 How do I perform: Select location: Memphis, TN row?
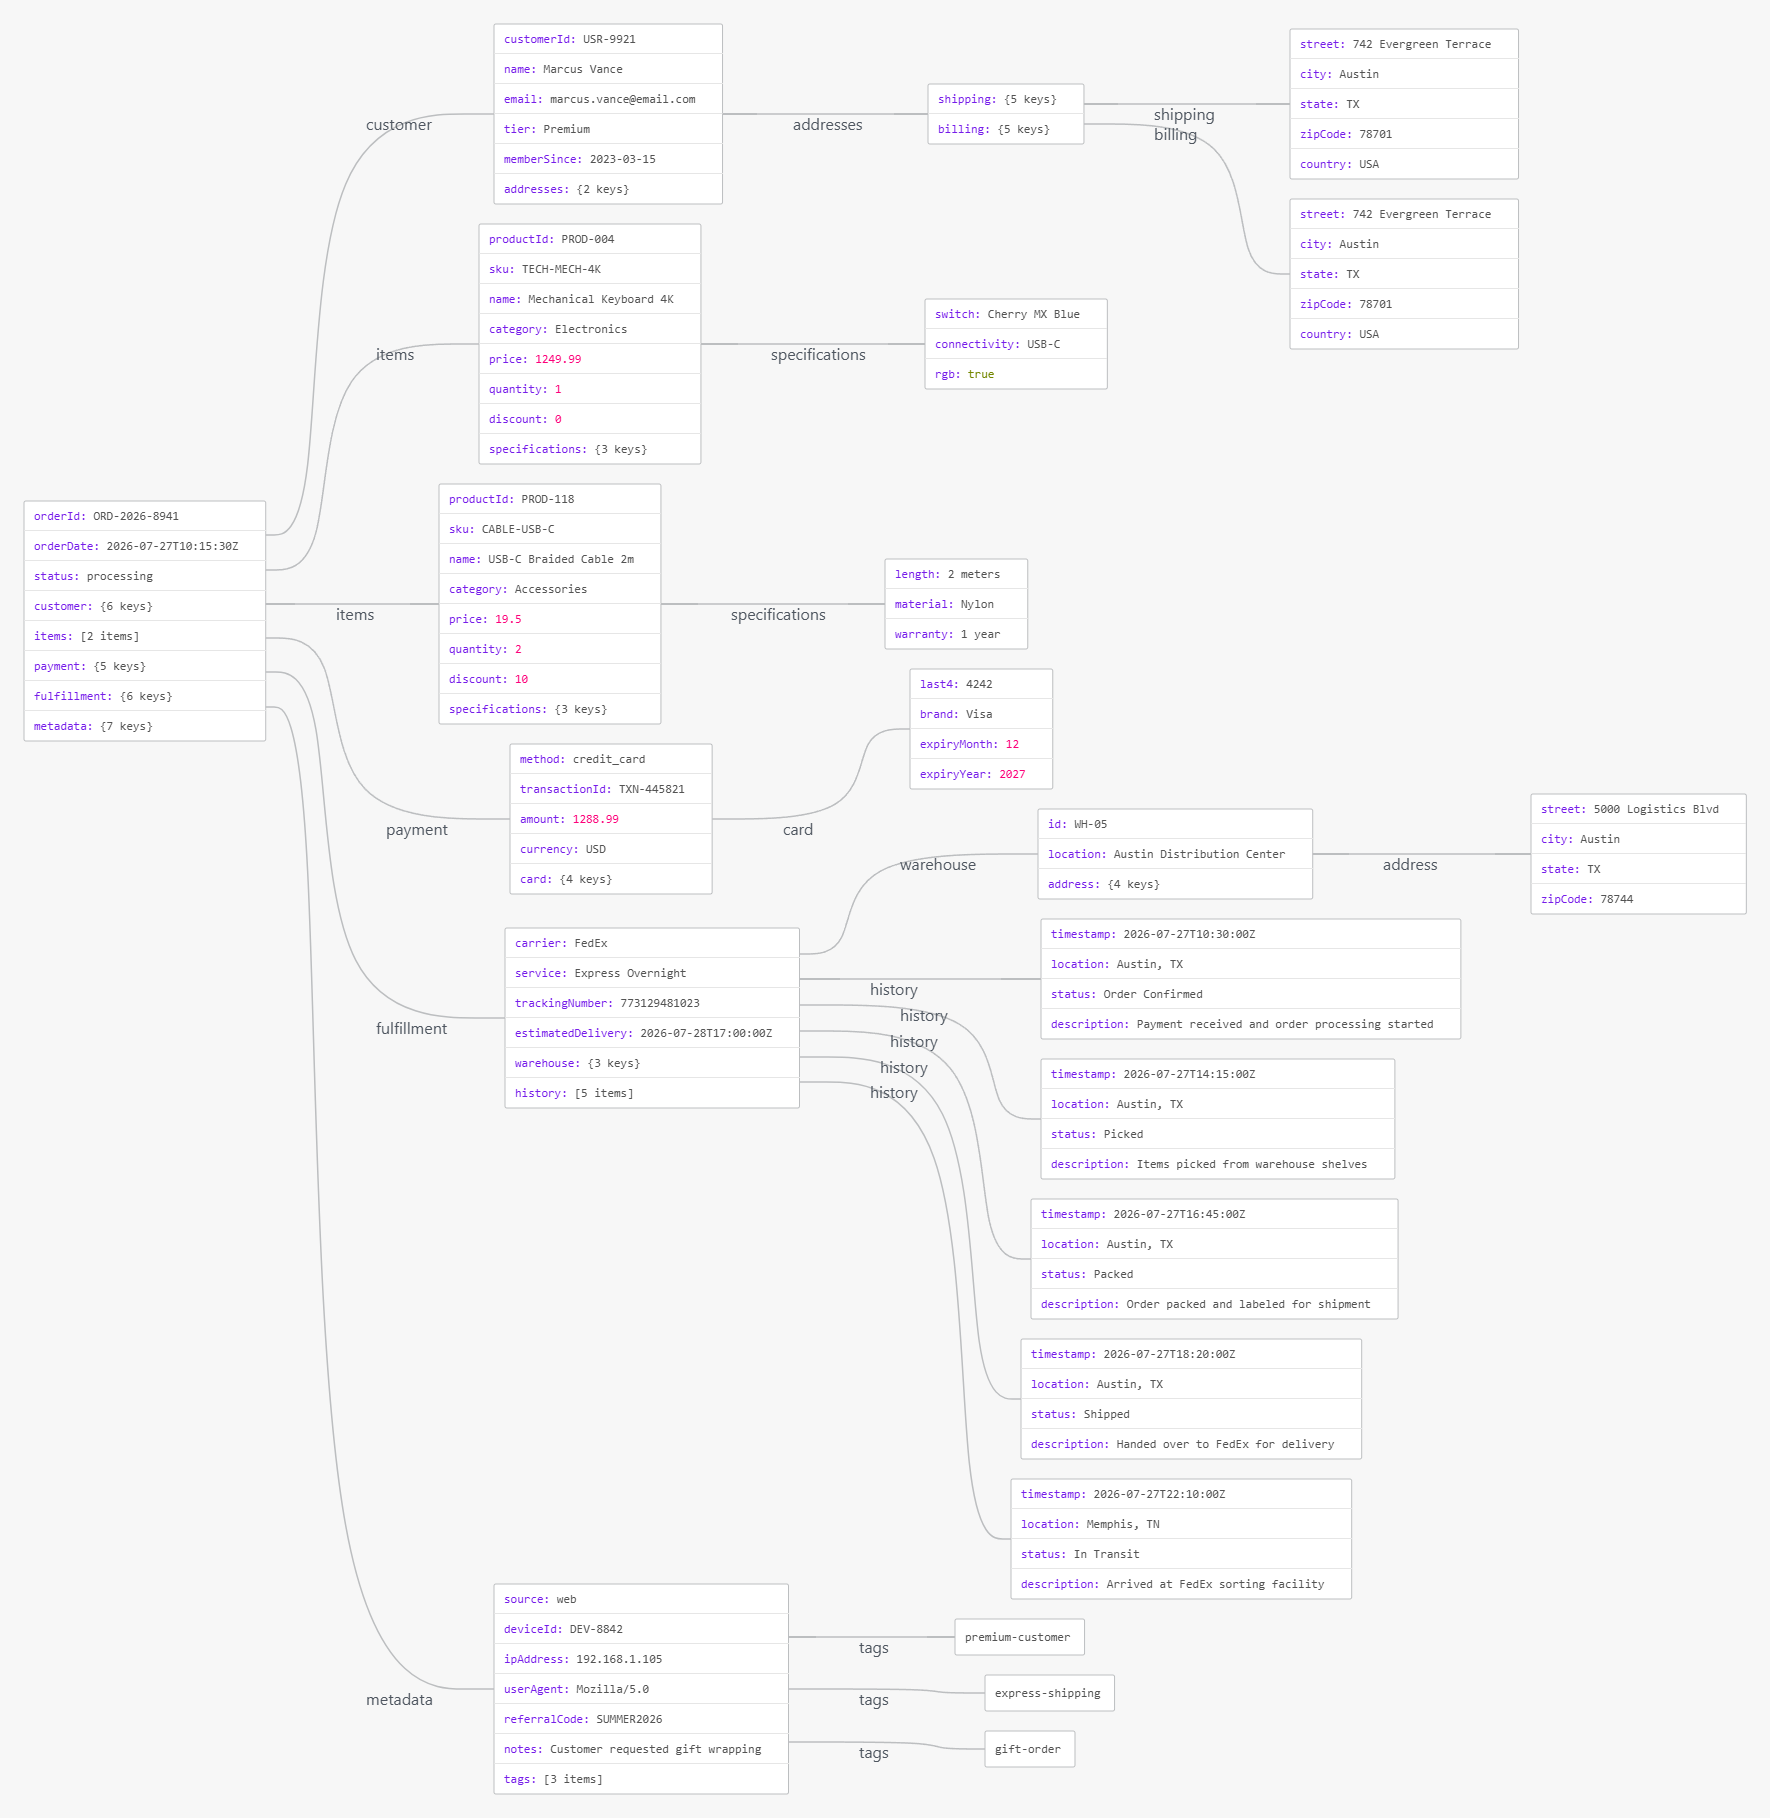[x=1181, y=1524]
